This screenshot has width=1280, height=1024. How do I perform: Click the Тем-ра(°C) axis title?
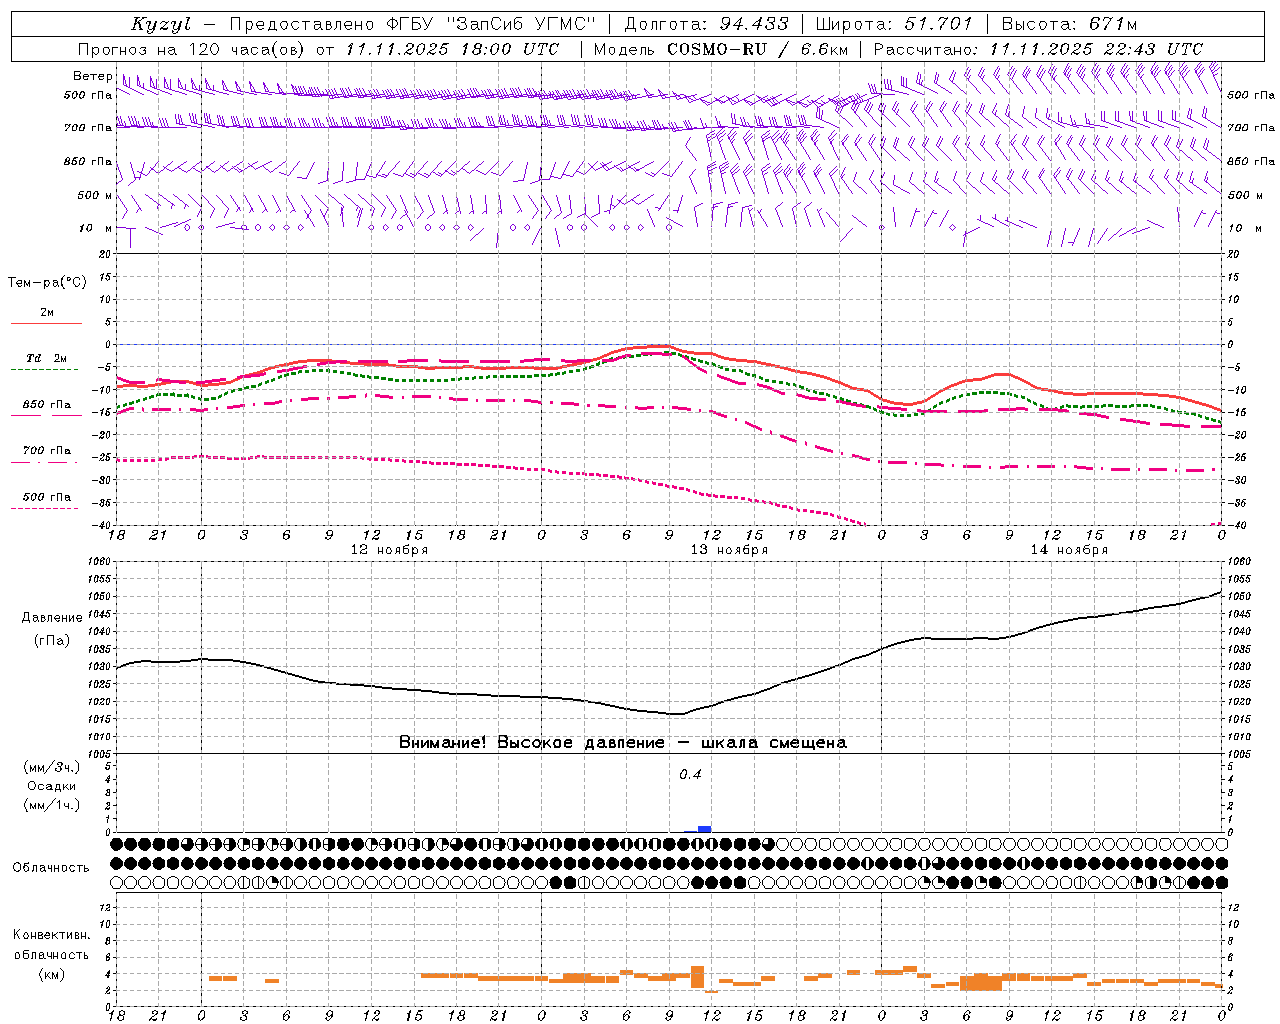coord(47,283)
